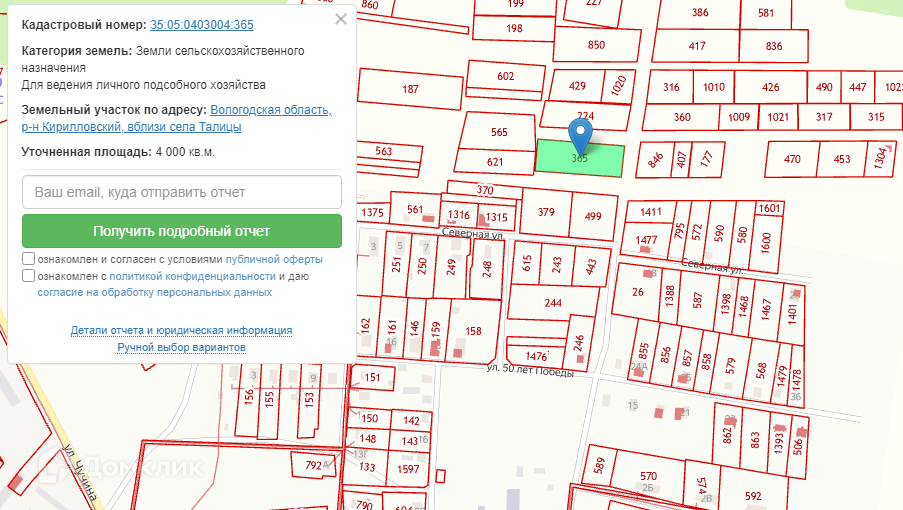Screen dimensions: 903x510
Task: Select parcel 429 on the map
Action: (x=576, y=86)
